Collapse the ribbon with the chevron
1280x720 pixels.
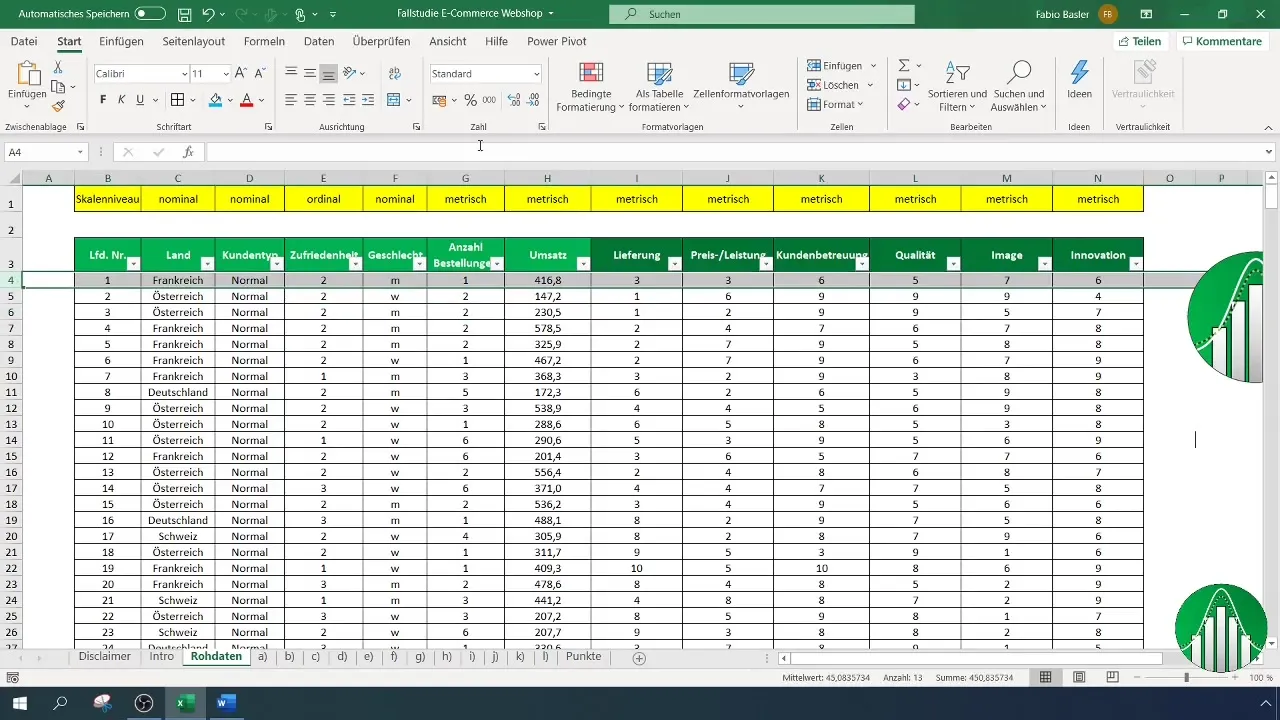tap(1269, 127)
